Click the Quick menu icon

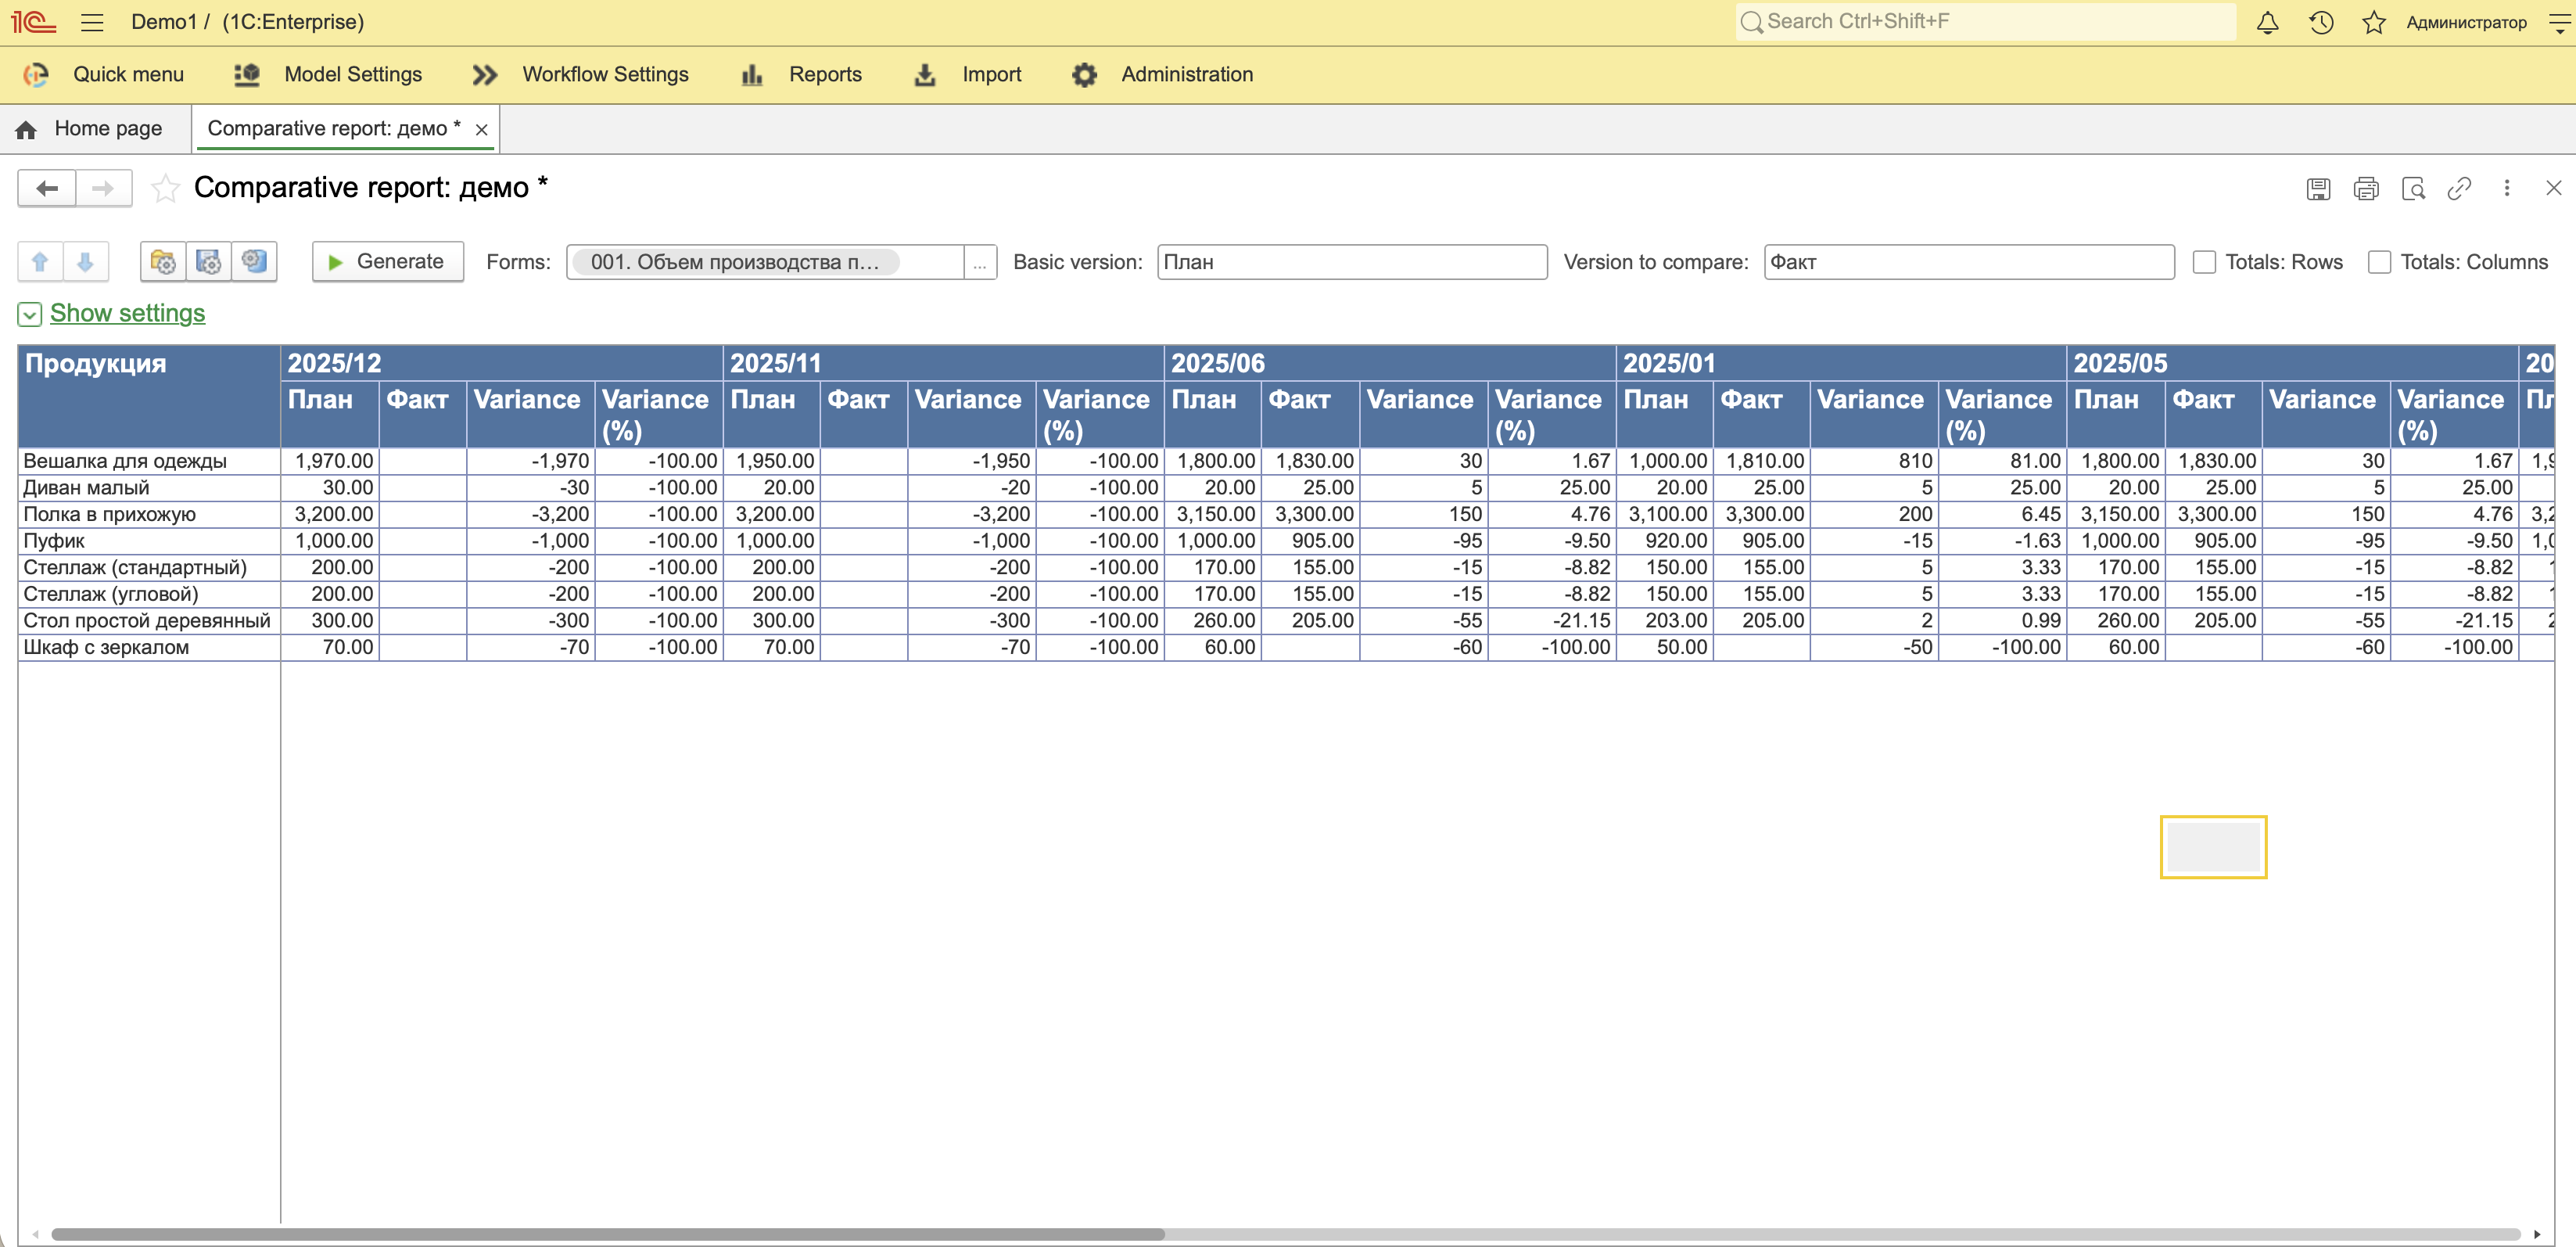(x=36, y=75)
